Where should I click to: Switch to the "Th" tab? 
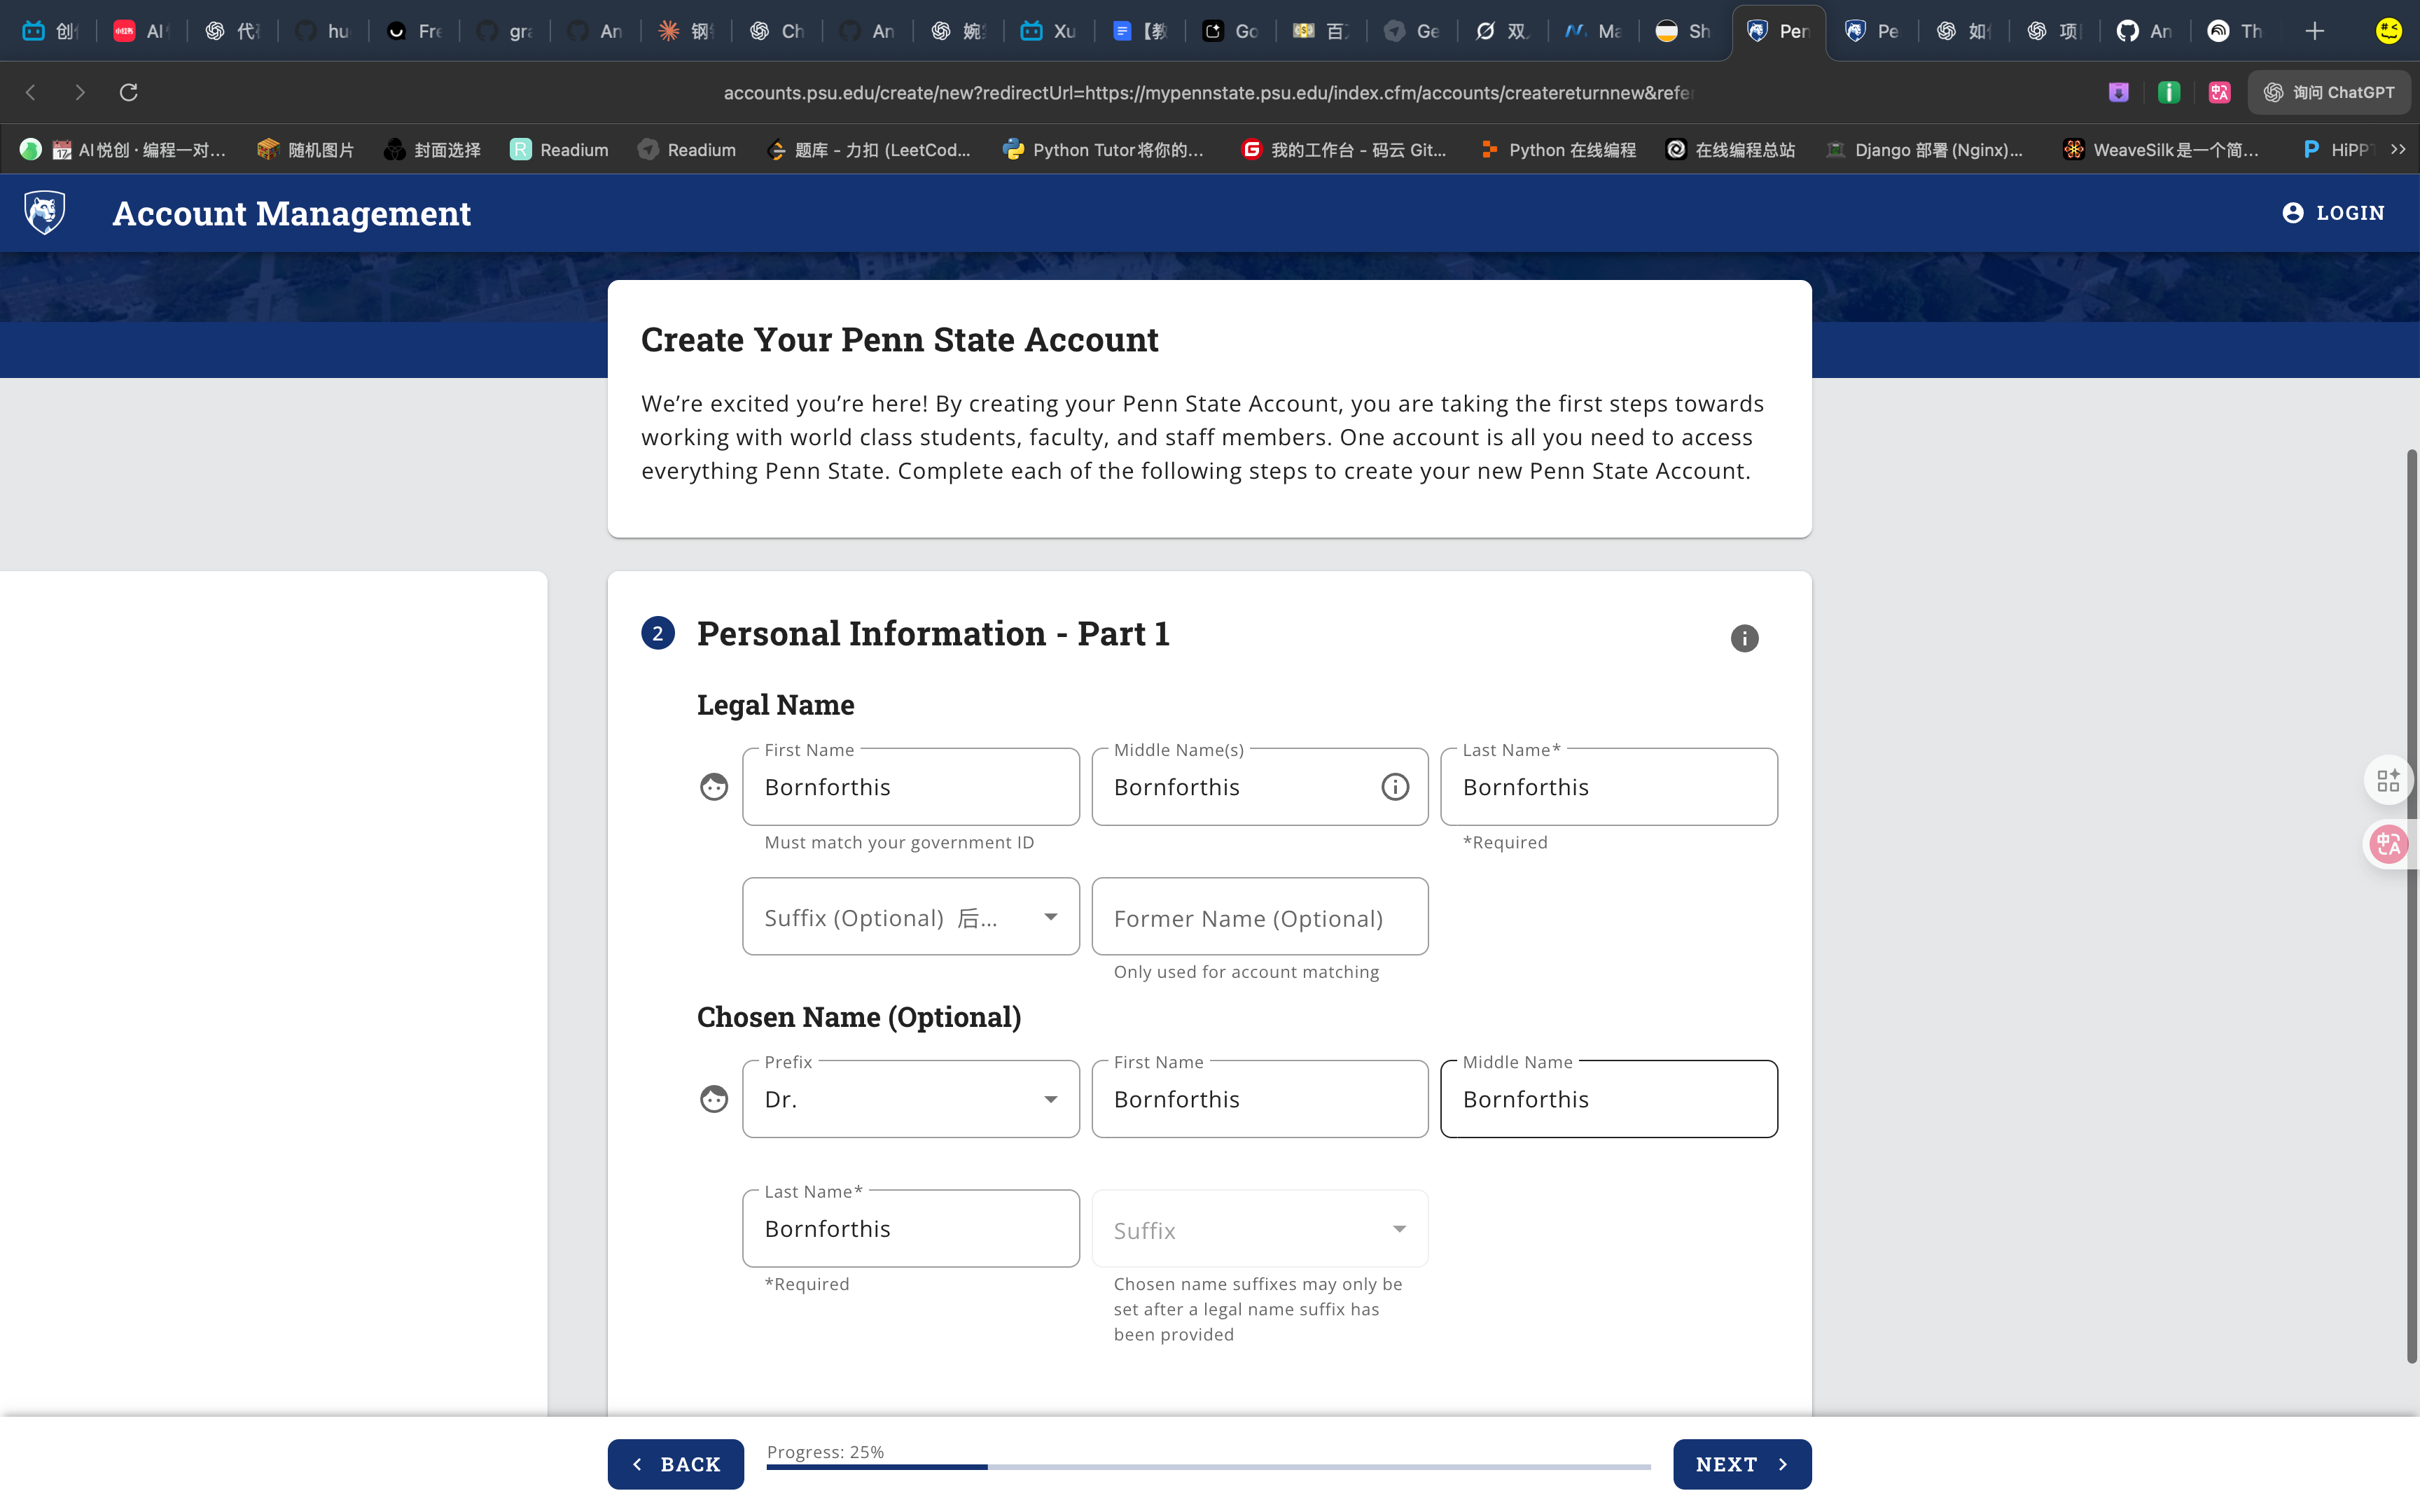2236,31
